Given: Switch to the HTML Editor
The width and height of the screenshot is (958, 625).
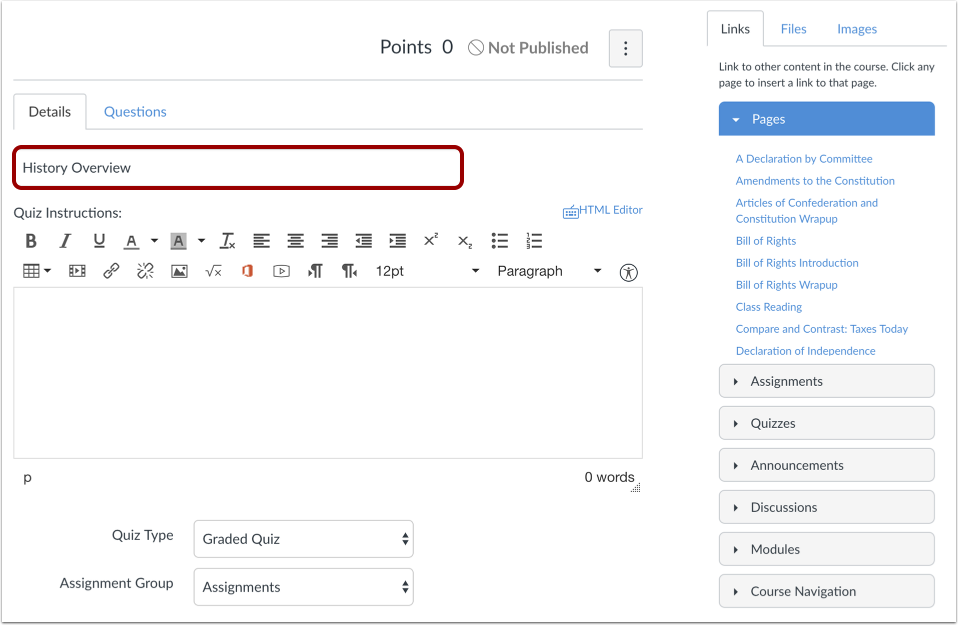Looking at the screenshot, I should (x=602, y=211).
